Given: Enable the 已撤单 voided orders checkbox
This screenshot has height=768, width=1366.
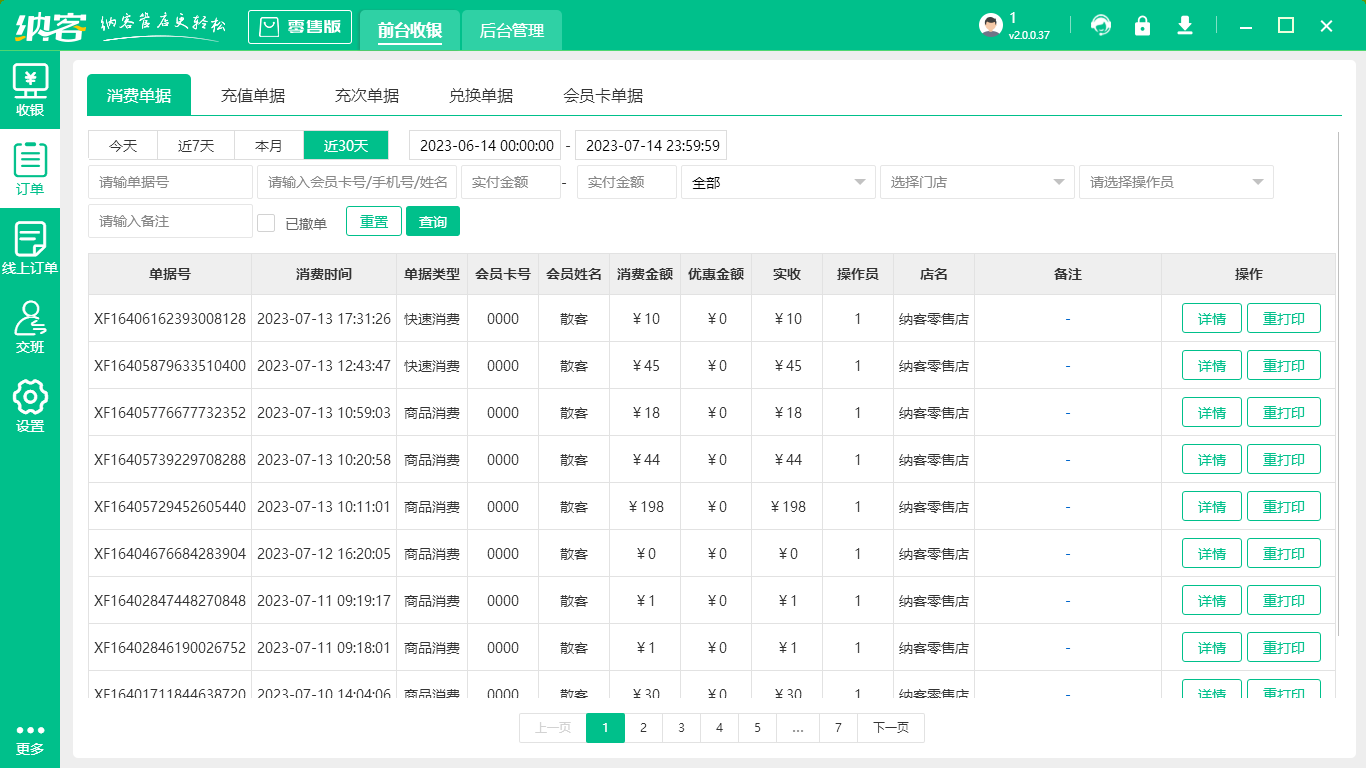Looking at the screenshot, I should pos(266,221).
